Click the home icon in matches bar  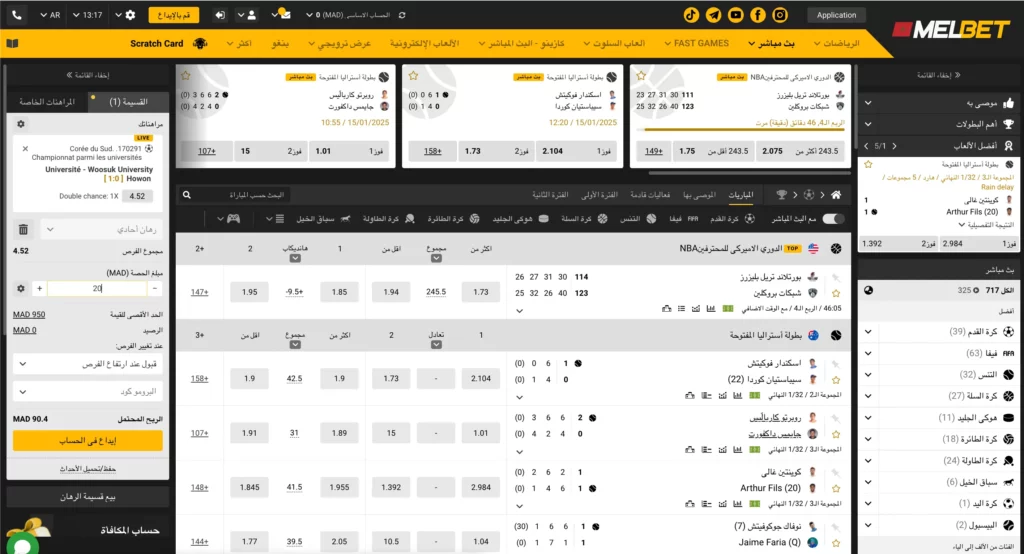coord(836,195)
